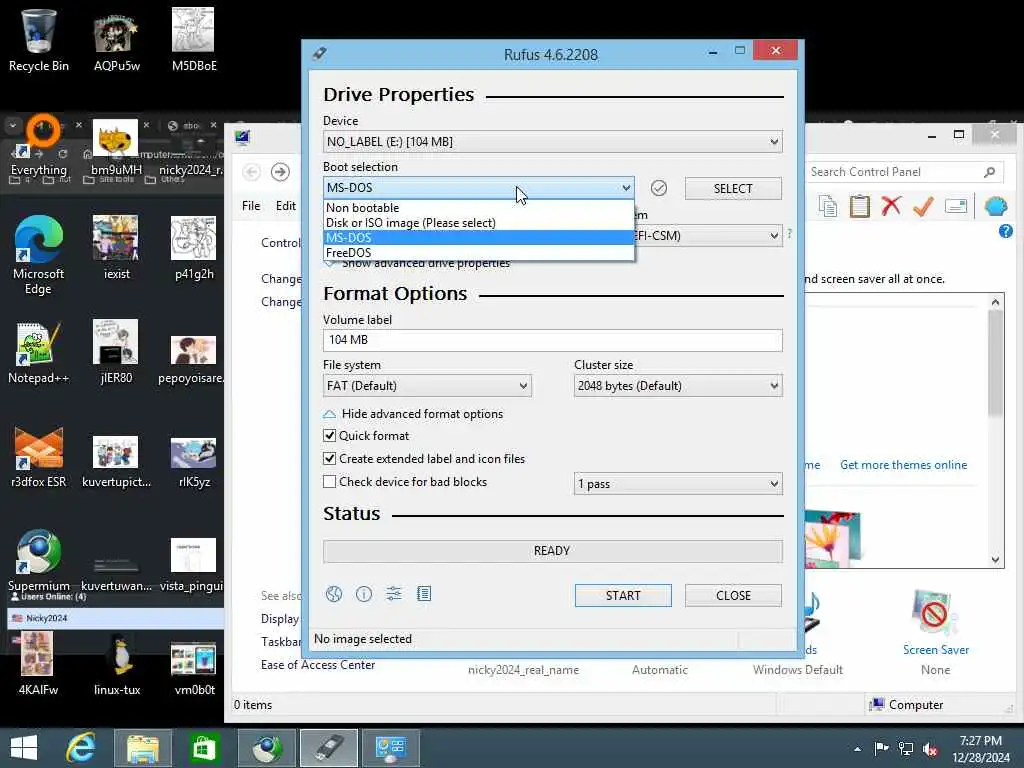Click the Rufus title bar USB icon
1024x768 pixels.
319,53
